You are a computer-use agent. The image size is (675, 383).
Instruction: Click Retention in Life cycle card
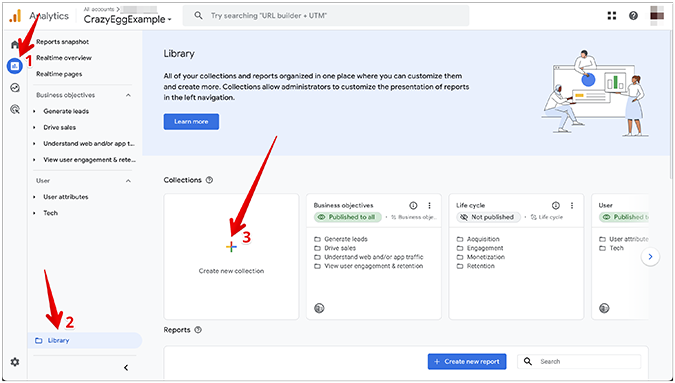(x=480, y=266)
